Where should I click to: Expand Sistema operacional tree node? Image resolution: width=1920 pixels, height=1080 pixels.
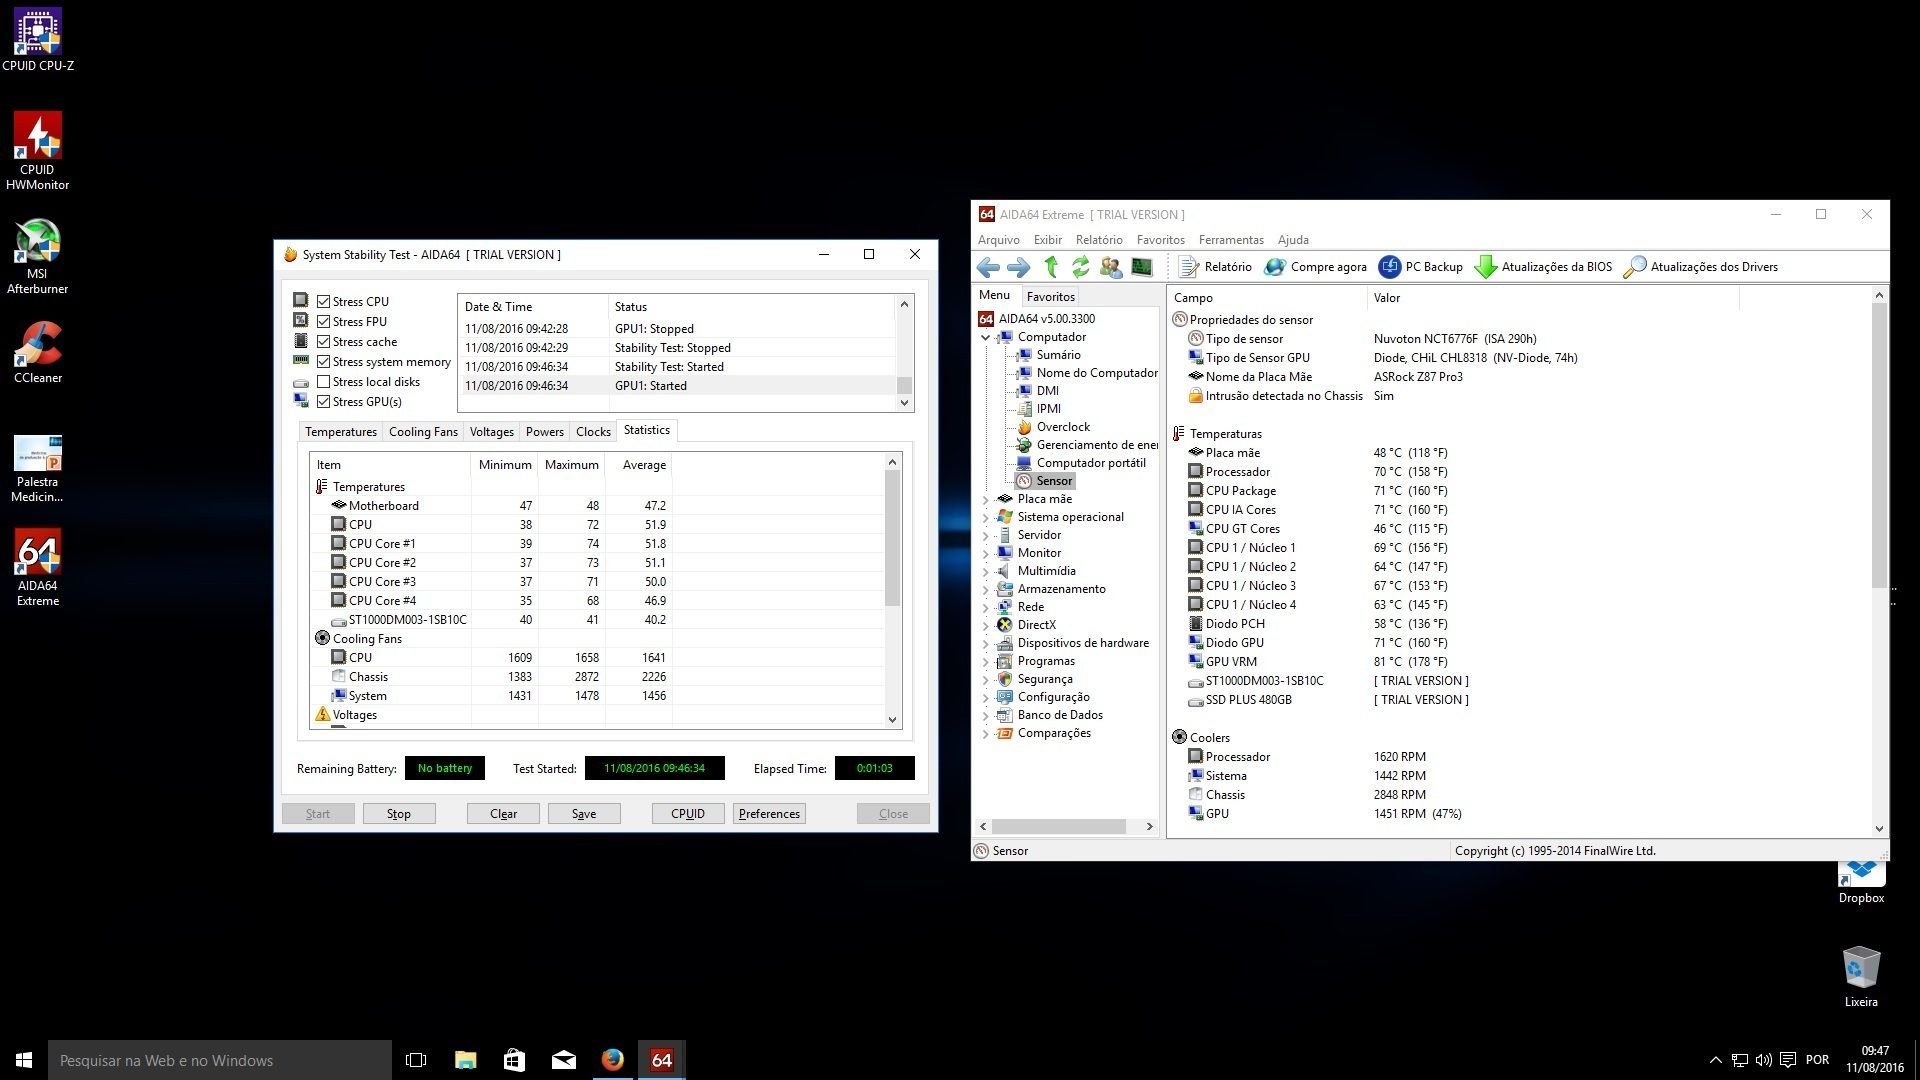tap(986, 517)
